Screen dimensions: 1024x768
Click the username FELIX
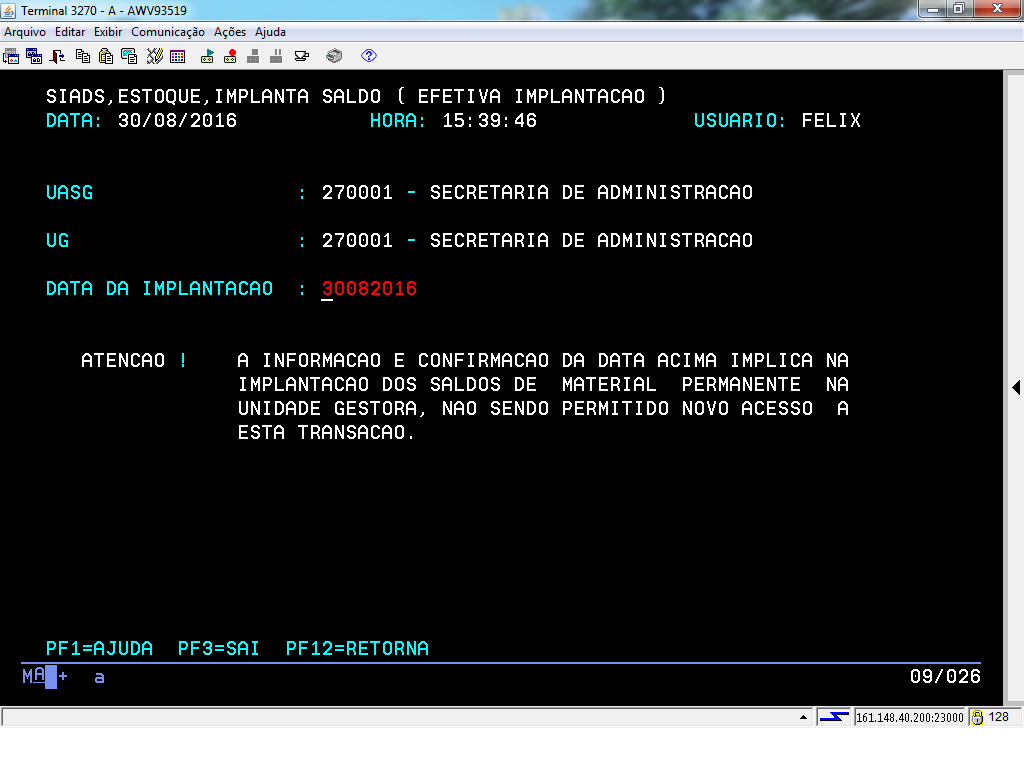[831, 121]
